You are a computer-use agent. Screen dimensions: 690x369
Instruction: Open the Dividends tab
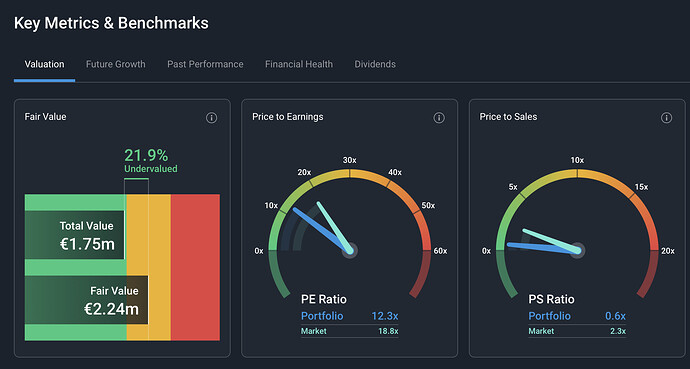click(x=375, y=64)
